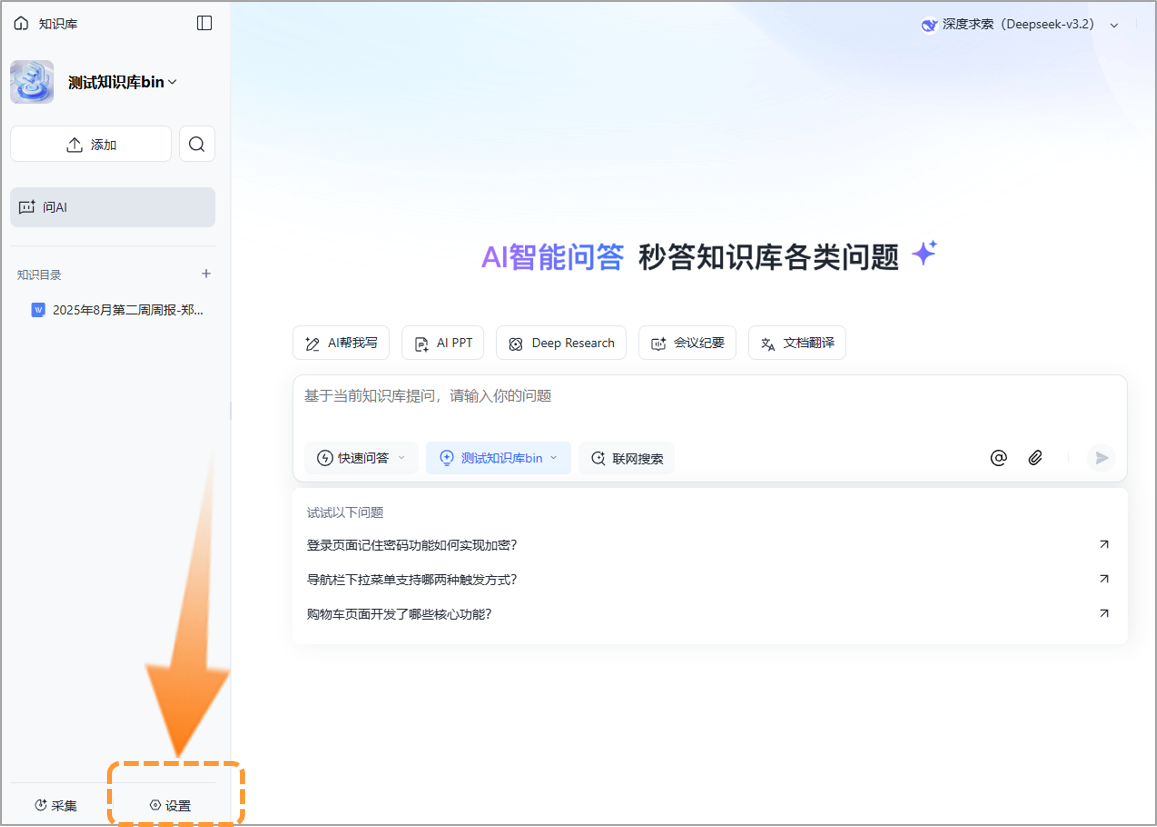This screenshot has height=827, width=1157.
Task: Enable 联网搜索 web search mode
Action: [x=626, y=457]
